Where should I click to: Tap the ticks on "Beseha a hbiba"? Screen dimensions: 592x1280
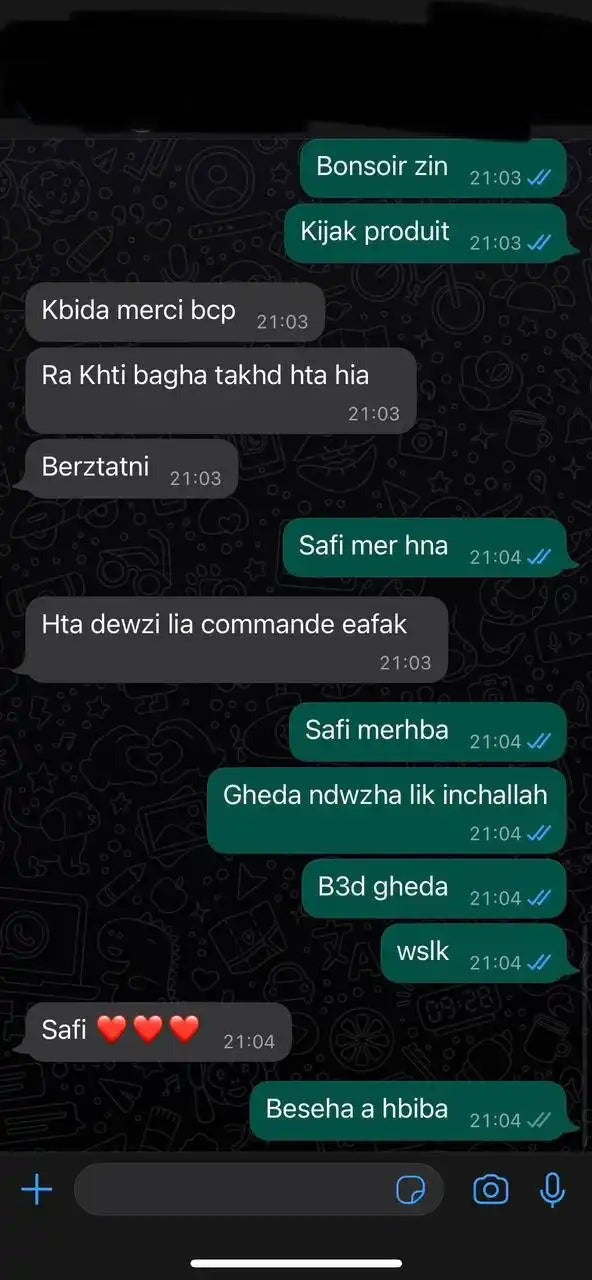[x=540, y=1121]
